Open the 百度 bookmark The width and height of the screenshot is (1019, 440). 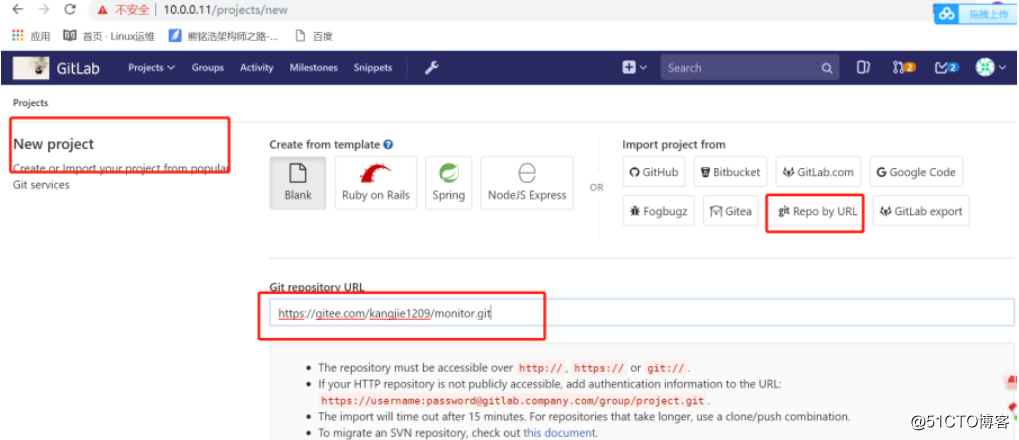pos(314,36)
